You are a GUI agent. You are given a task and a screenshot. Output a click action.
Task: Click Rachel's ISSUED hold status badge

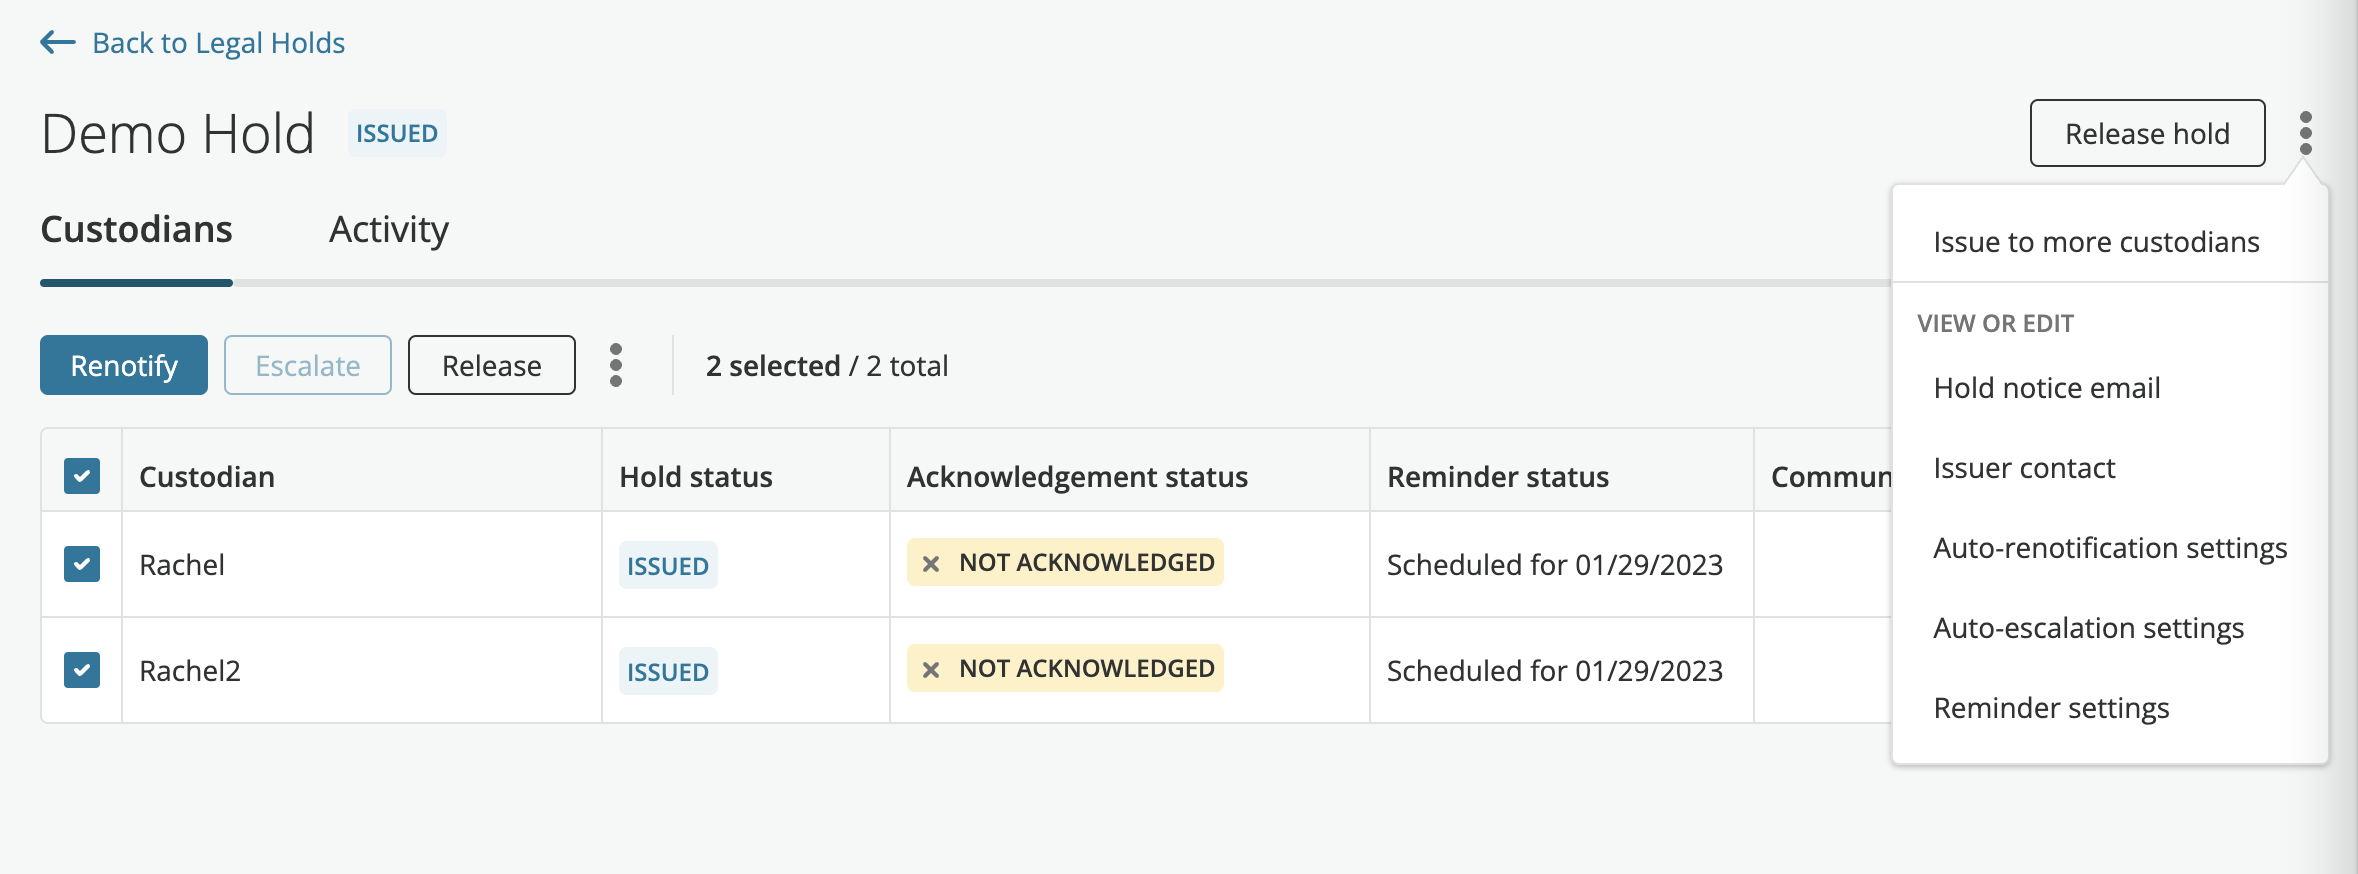pos(667,565)
